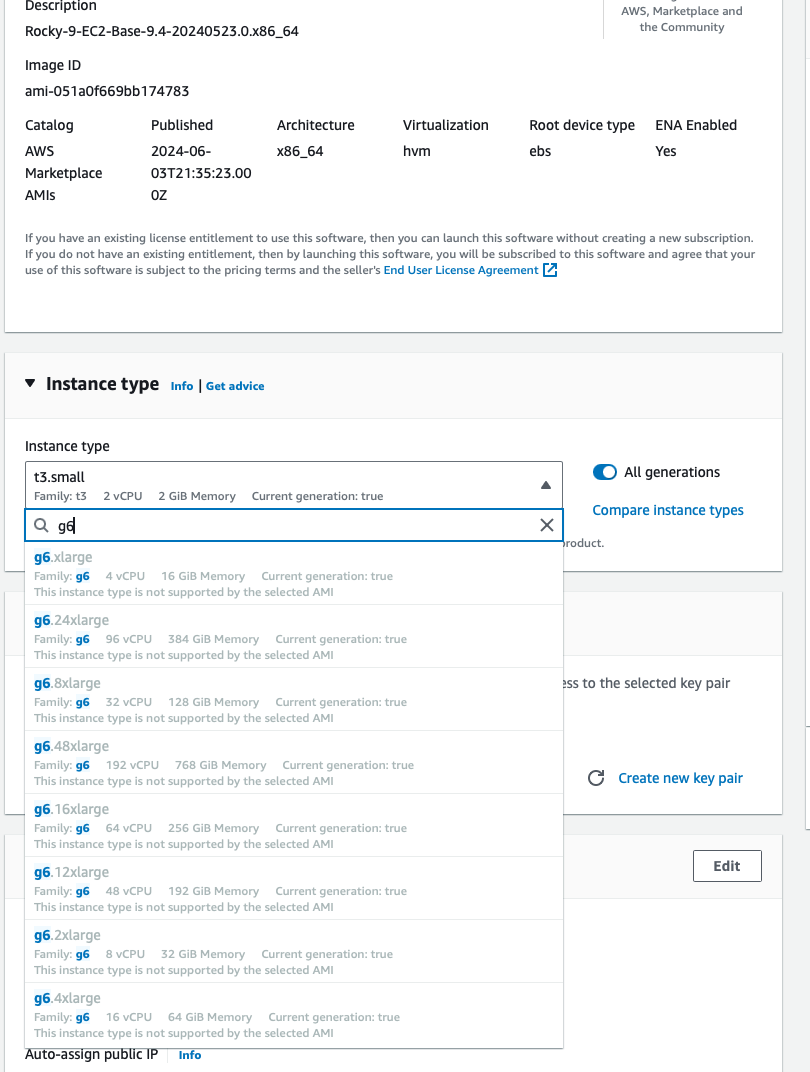Open Get advice link for instance type

pos(235,386)
